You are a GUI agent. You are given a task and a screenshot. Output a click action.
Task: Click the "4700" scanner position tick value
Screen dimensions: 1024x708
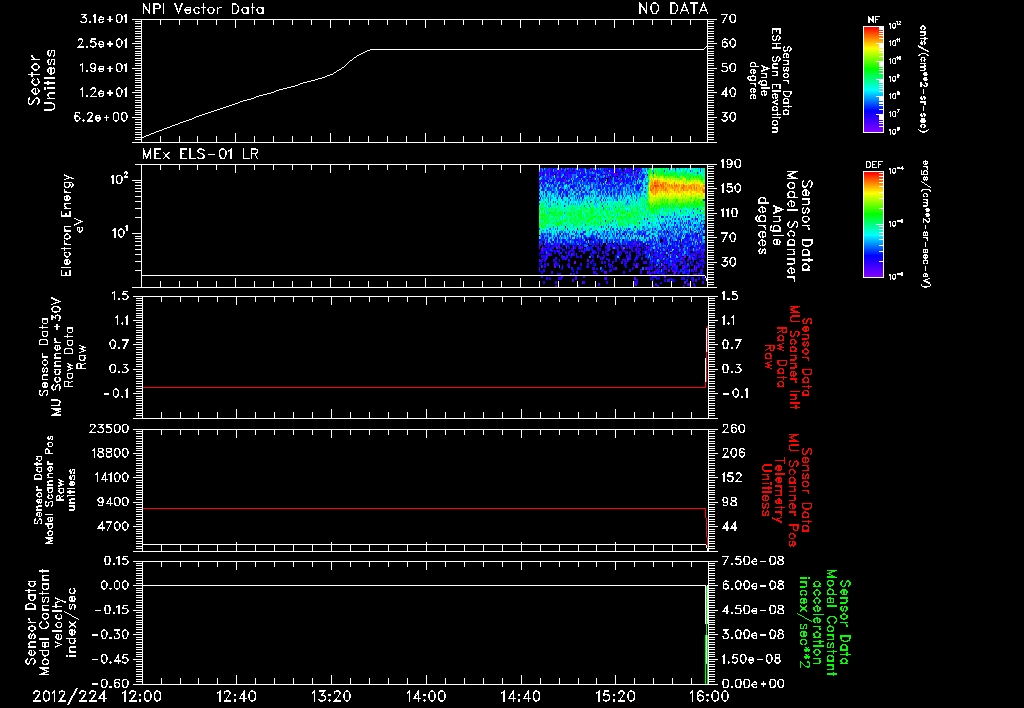[112, 526]
